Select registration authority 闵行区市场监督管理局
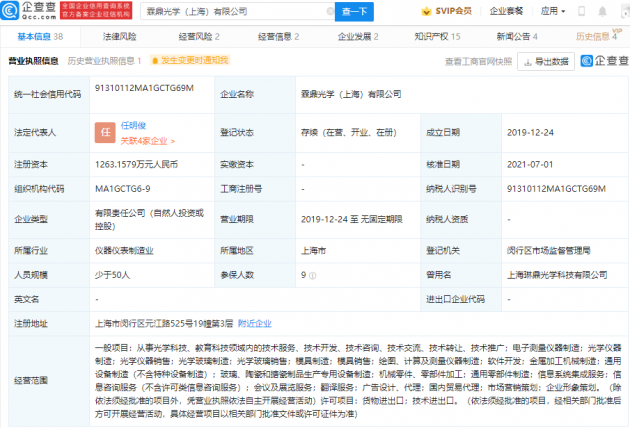 click(548, 251)
